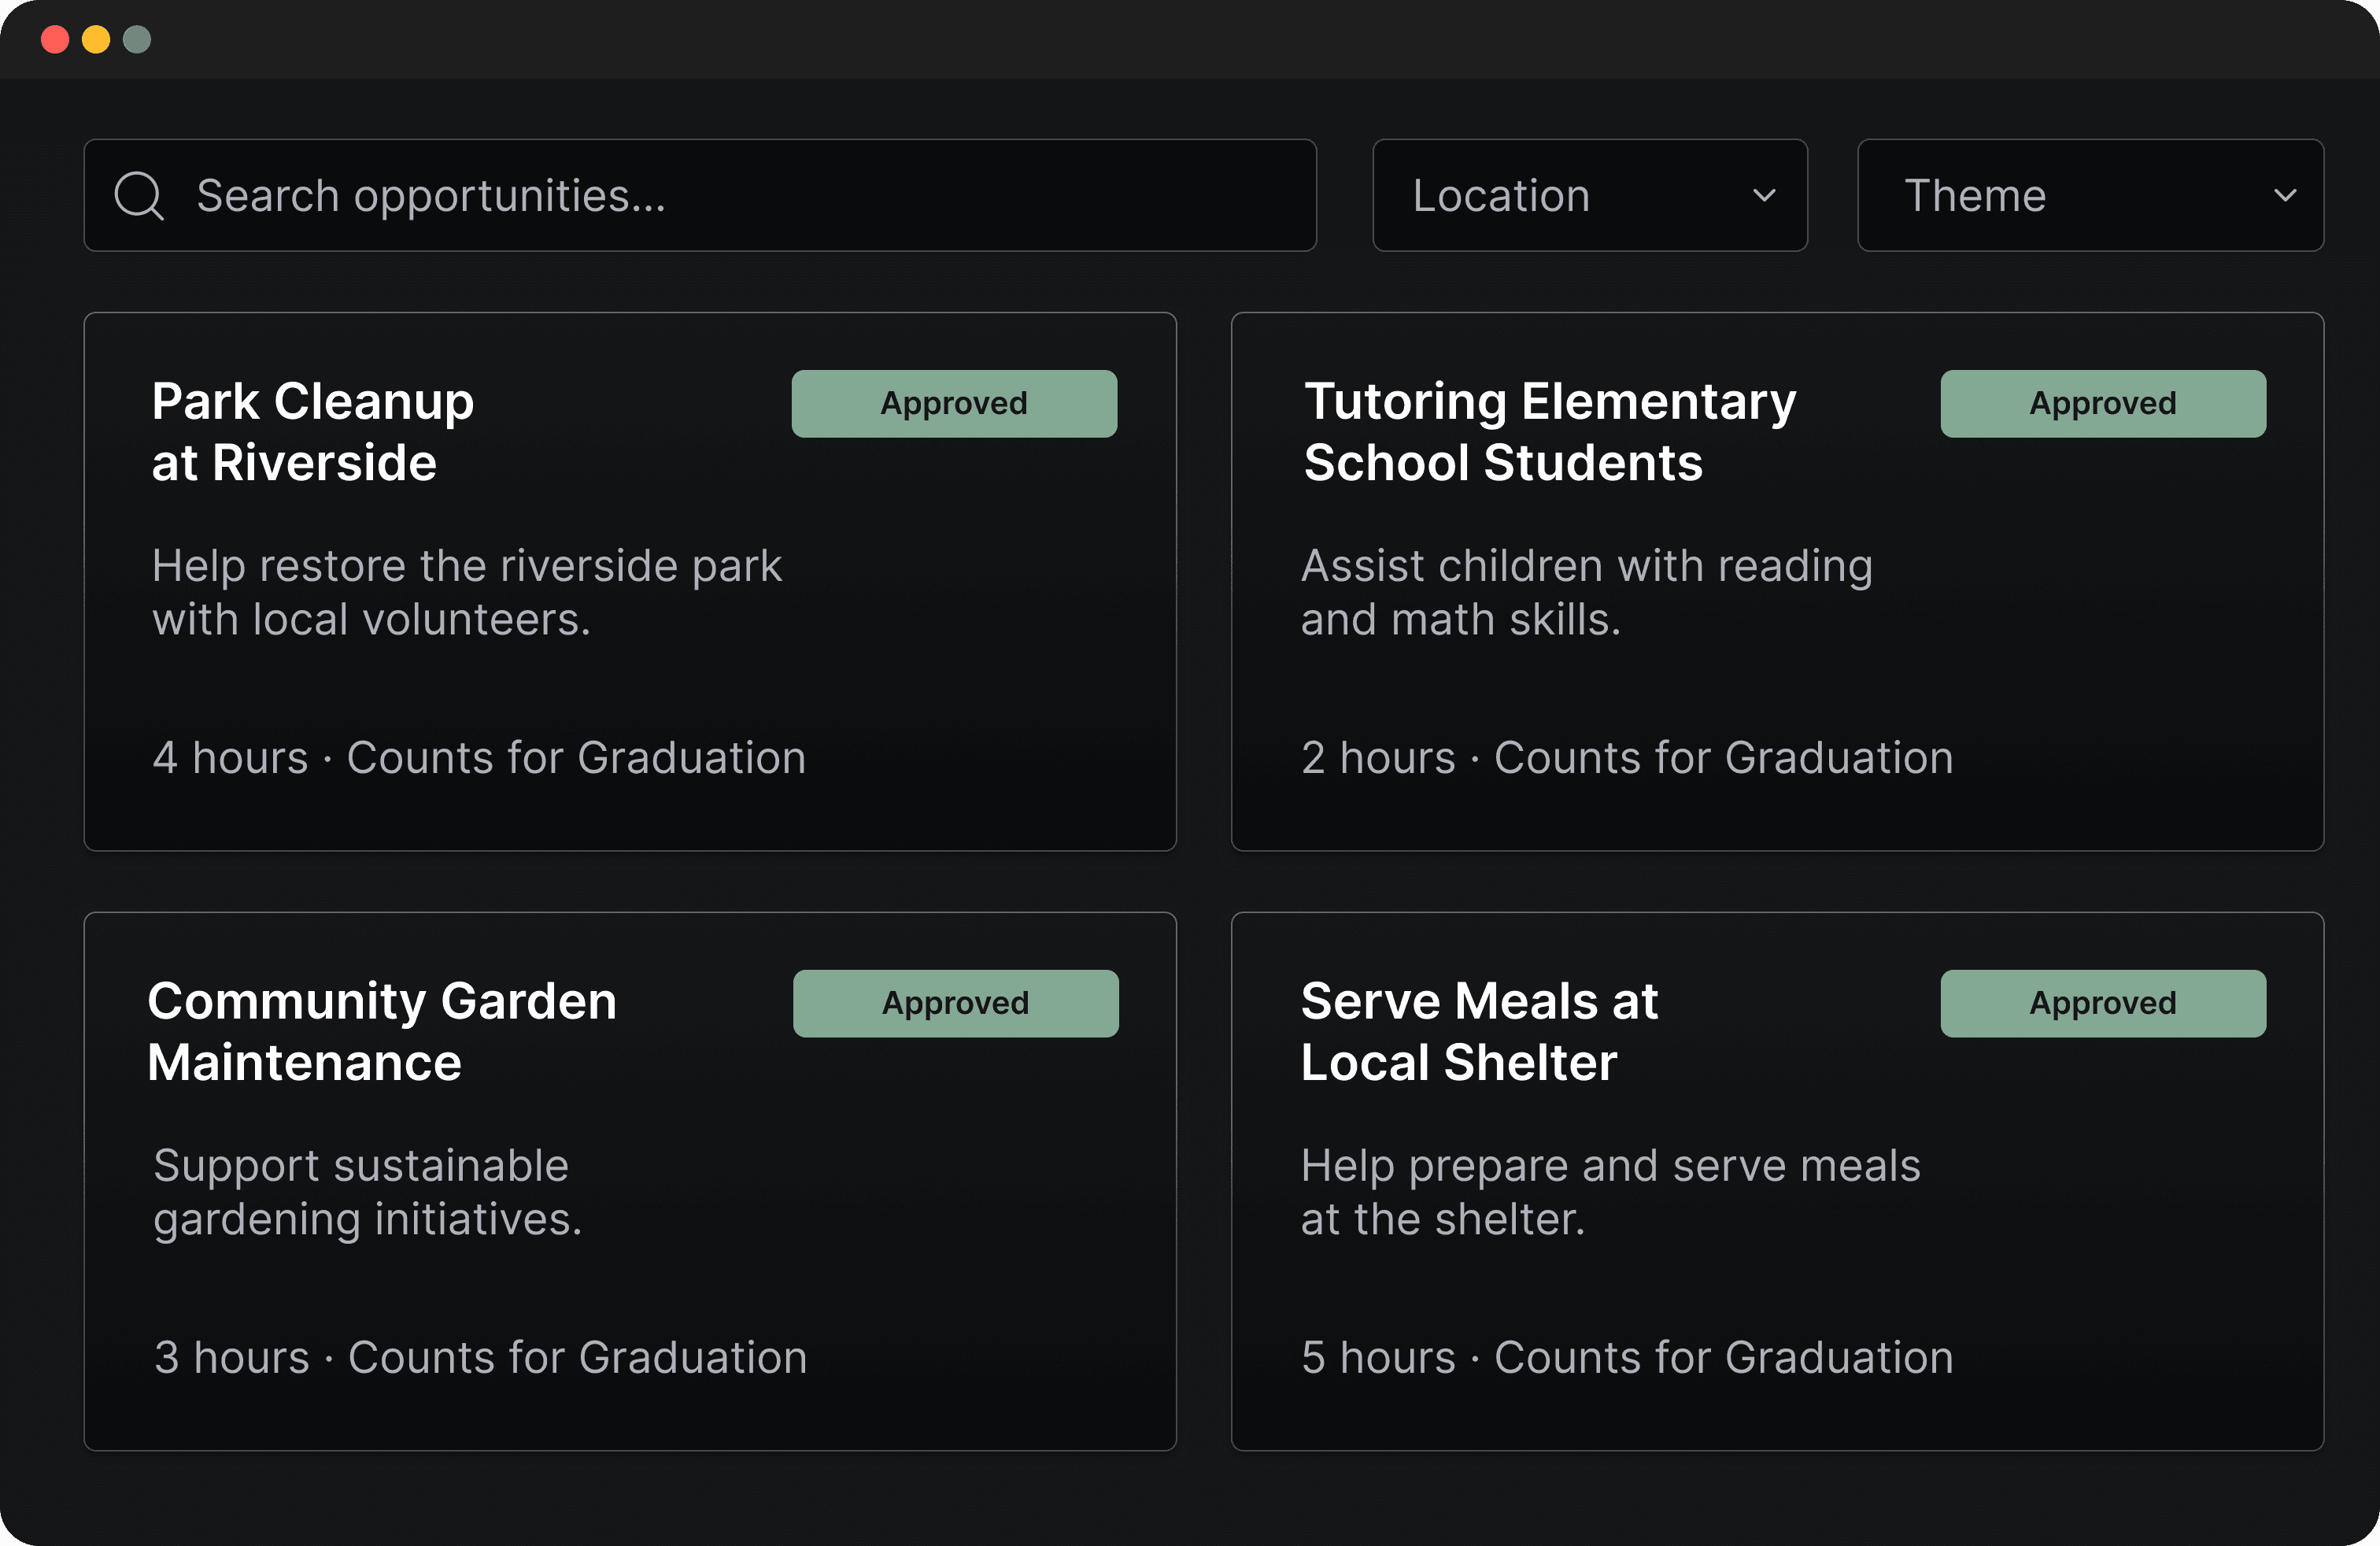
Task: Click '5 hours · Counts for Graduation' text
Action: [1627, 1358]
